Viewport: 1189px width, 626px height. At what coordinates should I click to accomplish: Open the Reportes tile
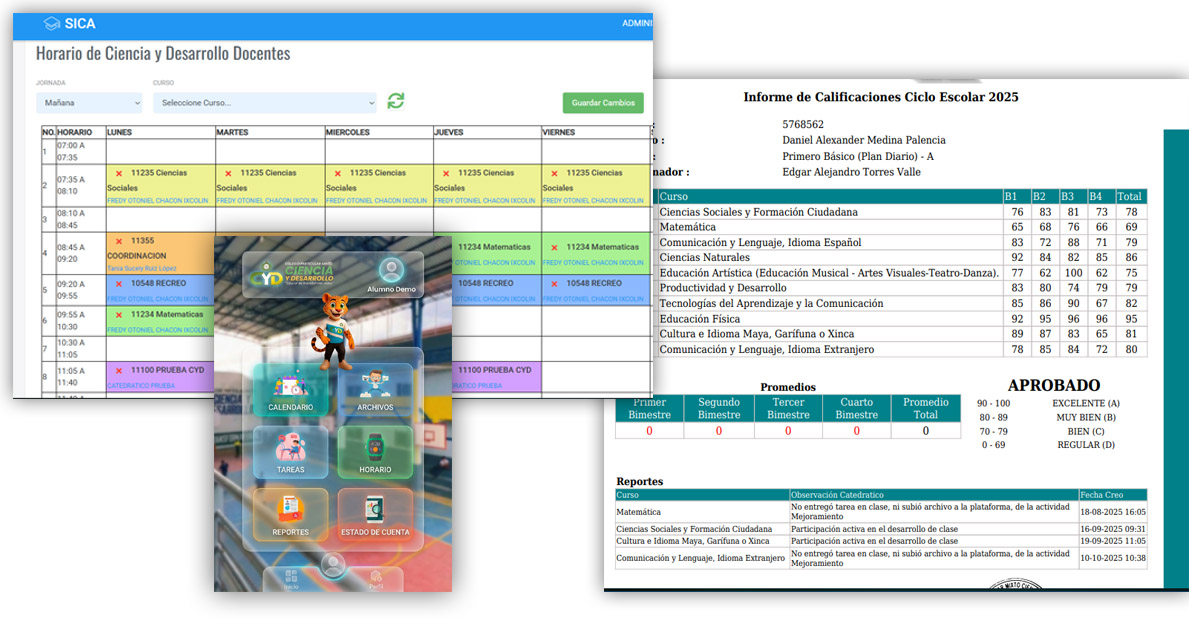pyautogui.click(x=290, y=514)
